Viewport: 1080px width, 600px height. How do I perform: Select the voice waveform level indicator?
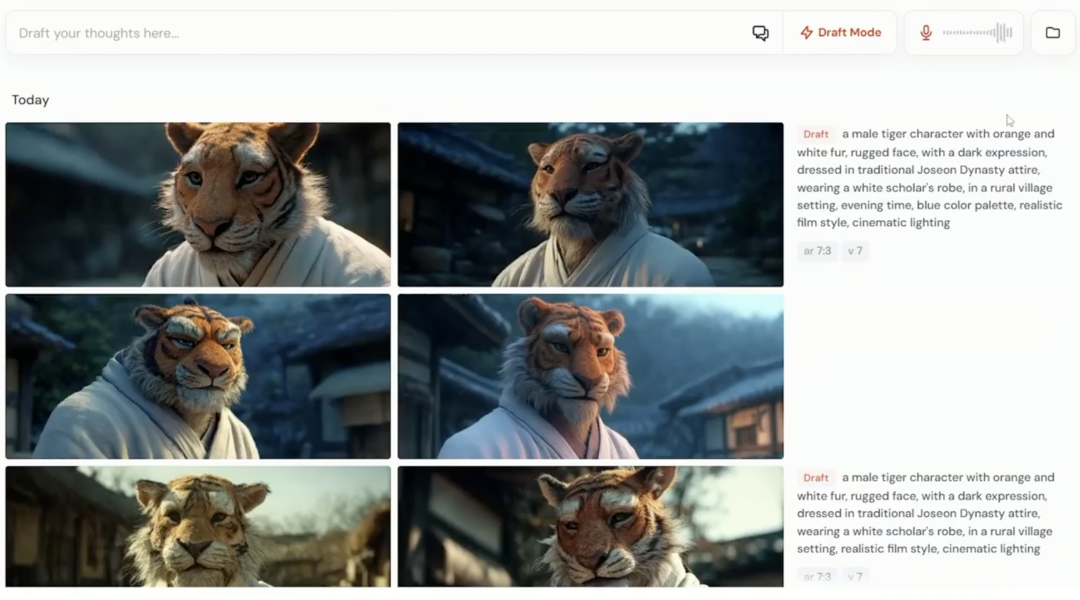click(x=977, y=32)
